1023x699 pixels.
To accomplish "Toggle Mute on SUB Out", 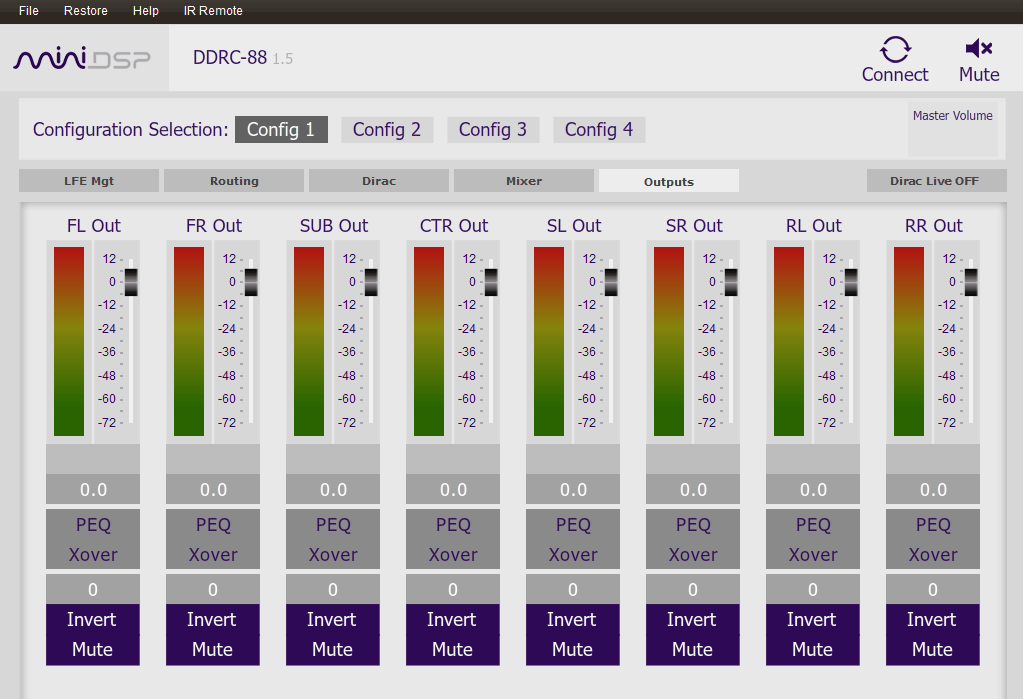I will pyautogui.click(x=333, y=650).
